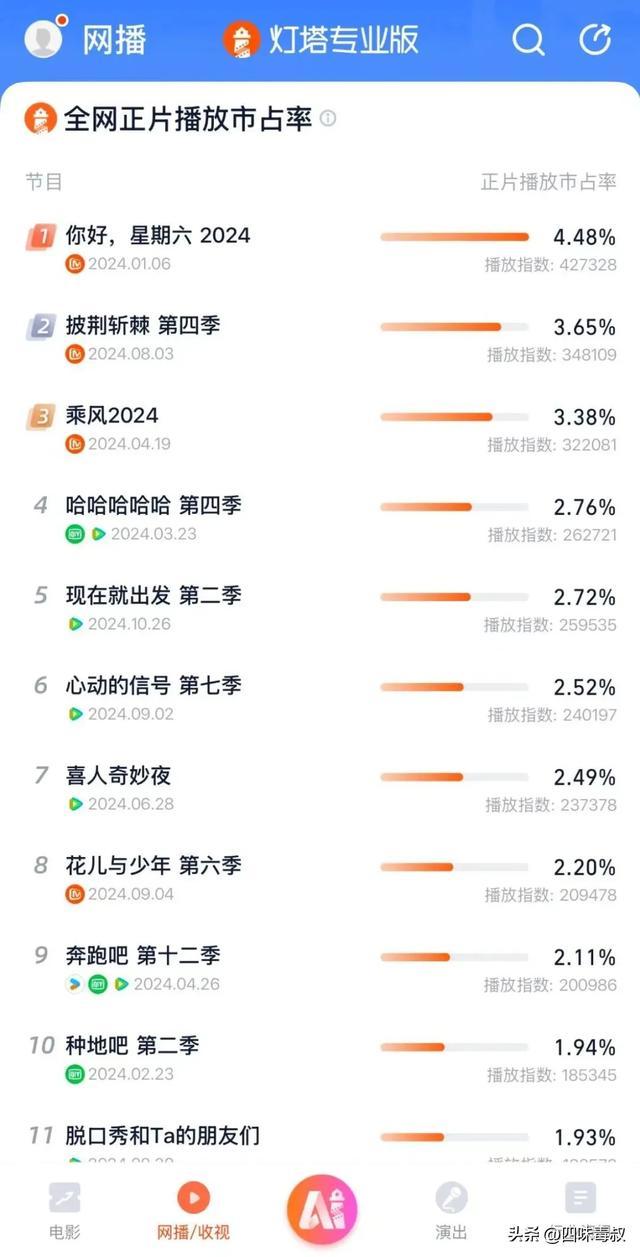Tap the 电影 tab icon

[65, 1197]
